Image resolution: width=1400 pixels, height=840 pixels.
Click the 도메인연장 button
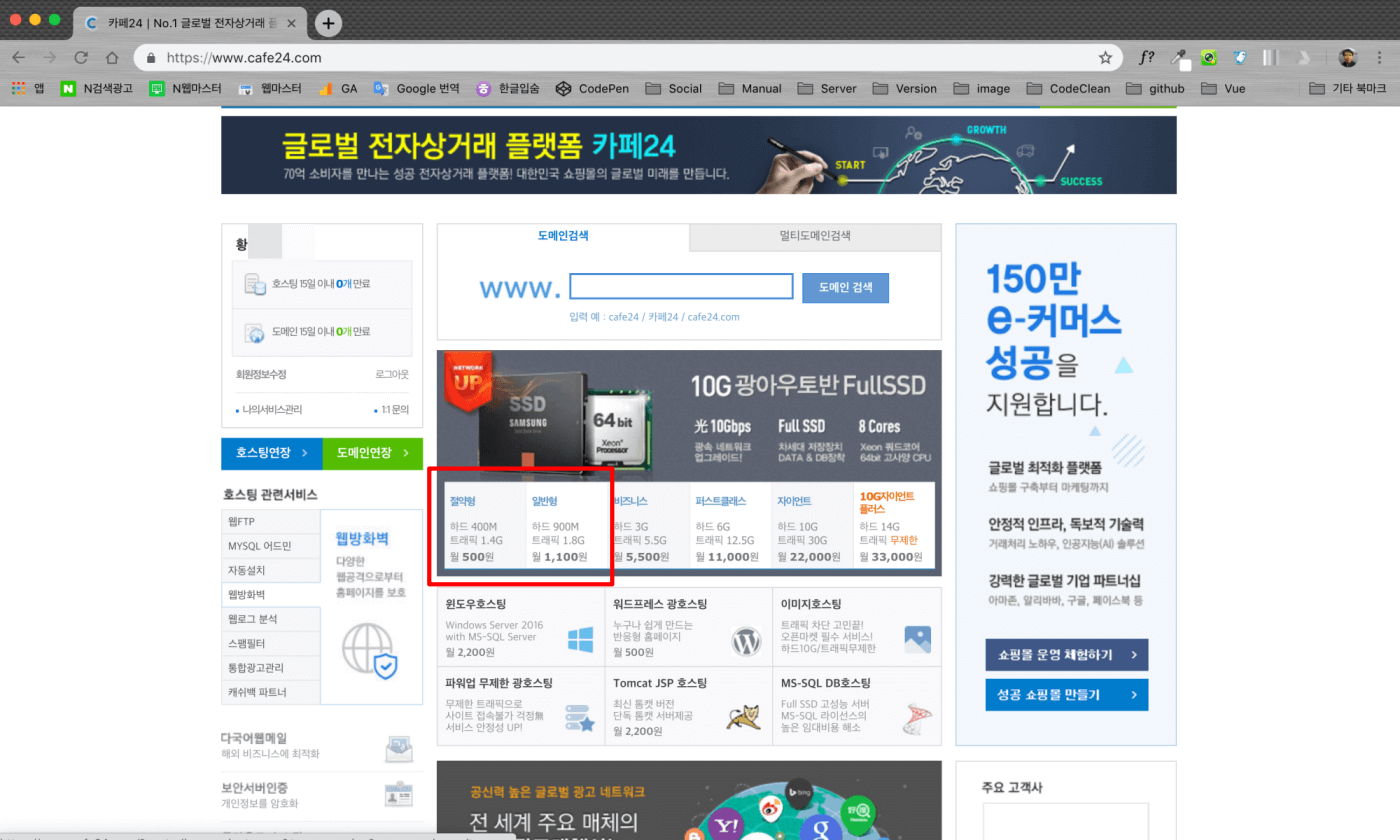click(x=372, y=453)
